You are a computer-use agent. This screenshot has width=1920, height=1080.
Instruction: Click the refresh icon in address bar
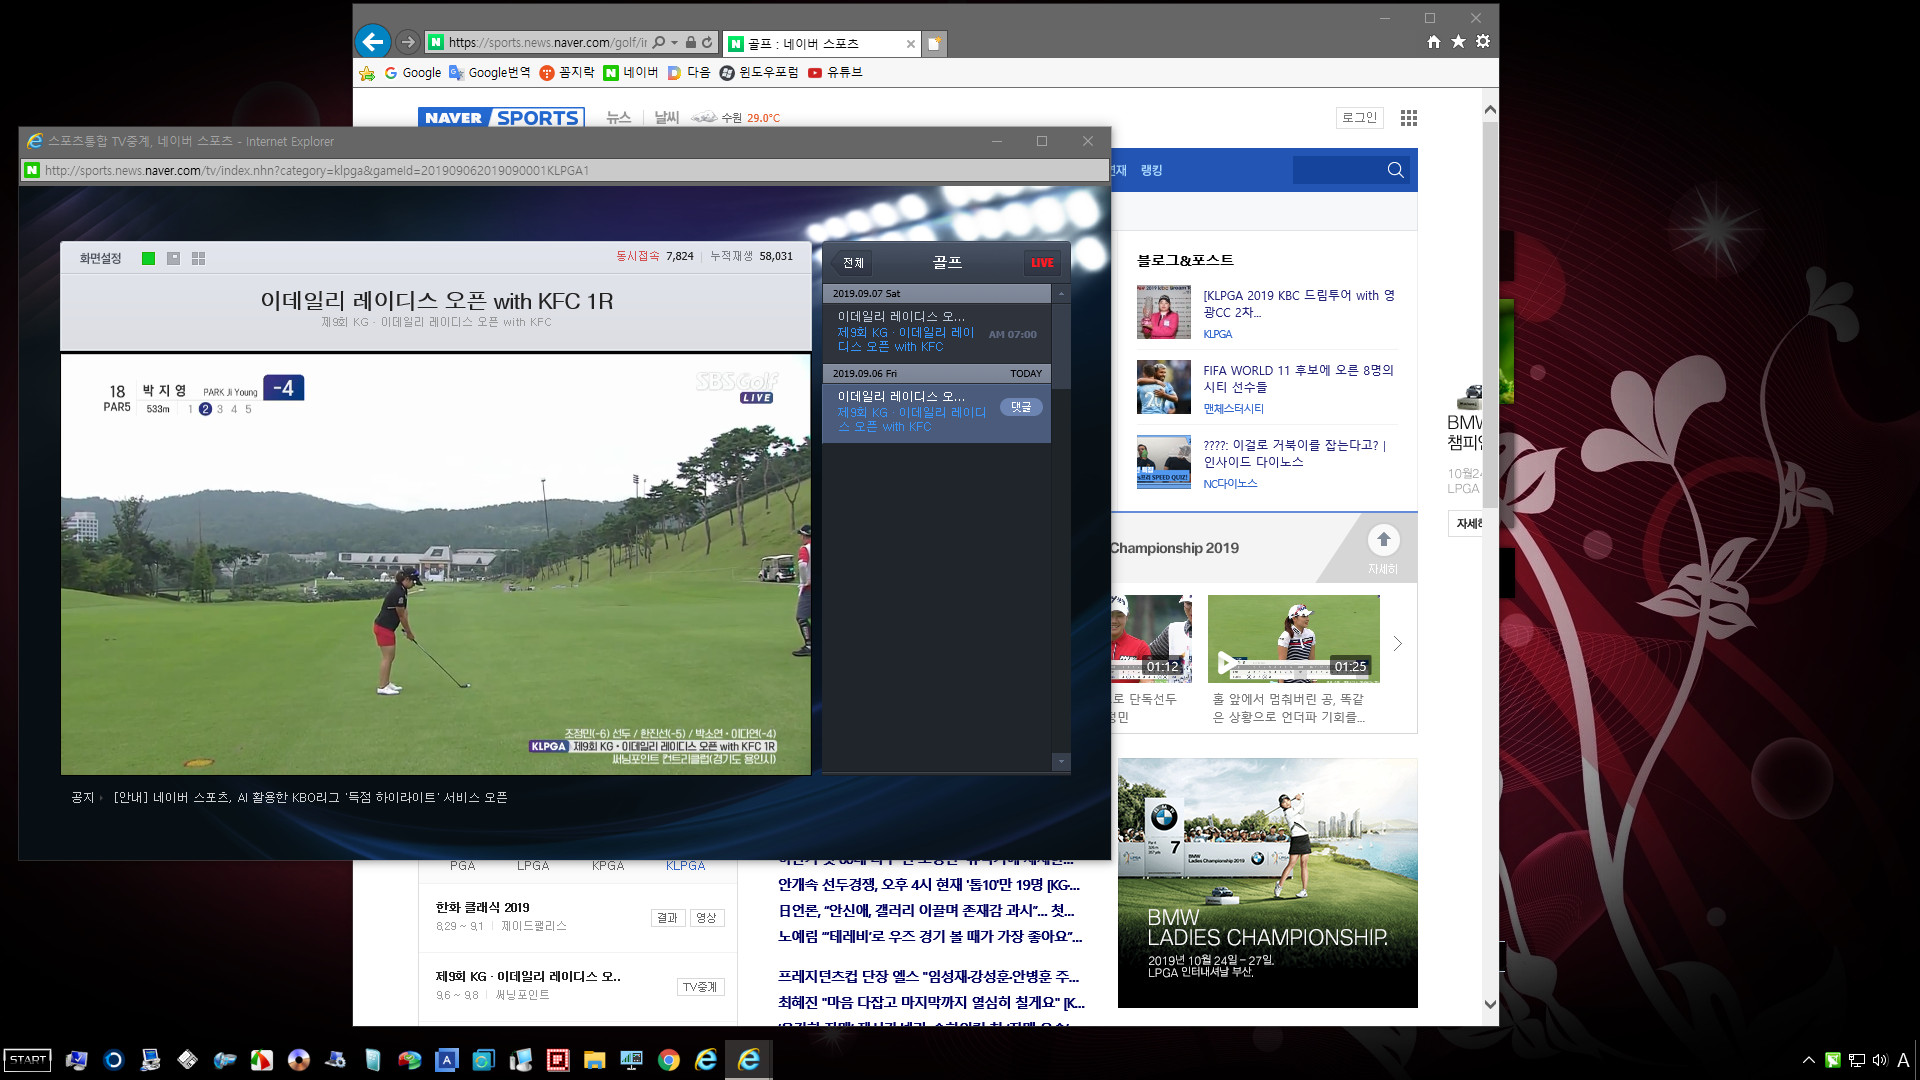coord(707,42)
